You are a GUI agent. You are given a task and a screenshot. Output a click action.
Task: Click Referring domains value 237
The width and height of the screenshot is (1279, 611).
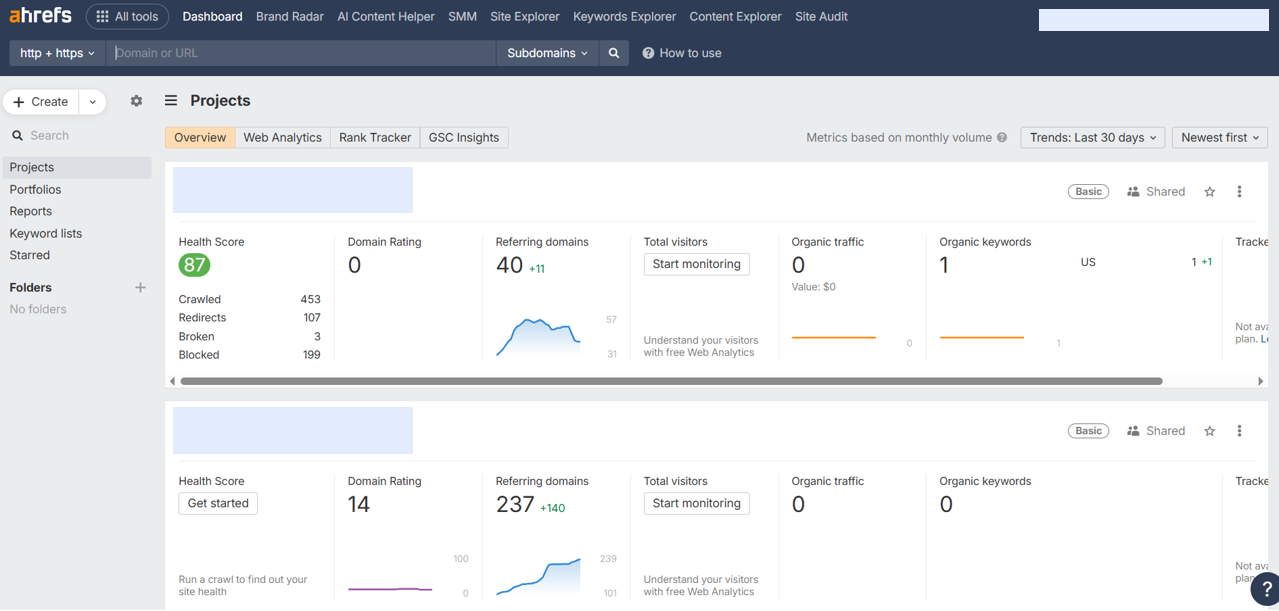coord(515,504)
